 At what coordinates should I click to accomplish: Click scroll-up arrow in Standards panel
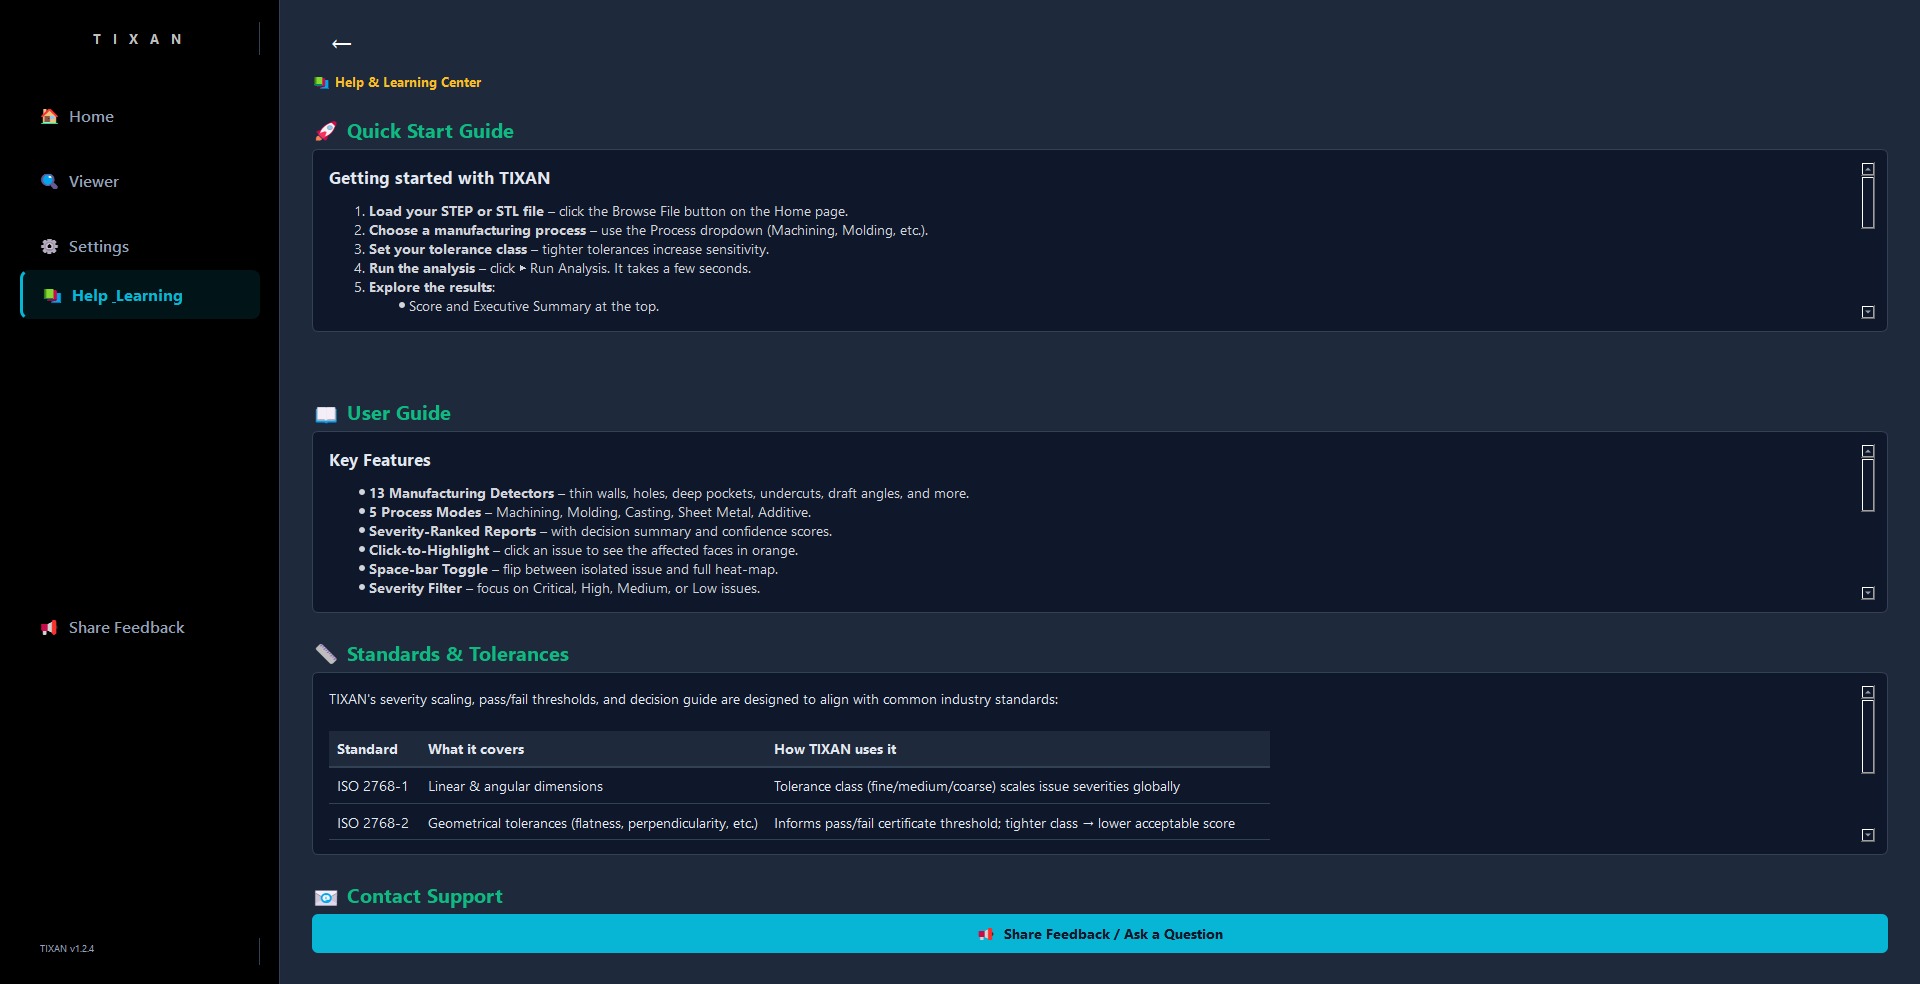[1868, 692]
